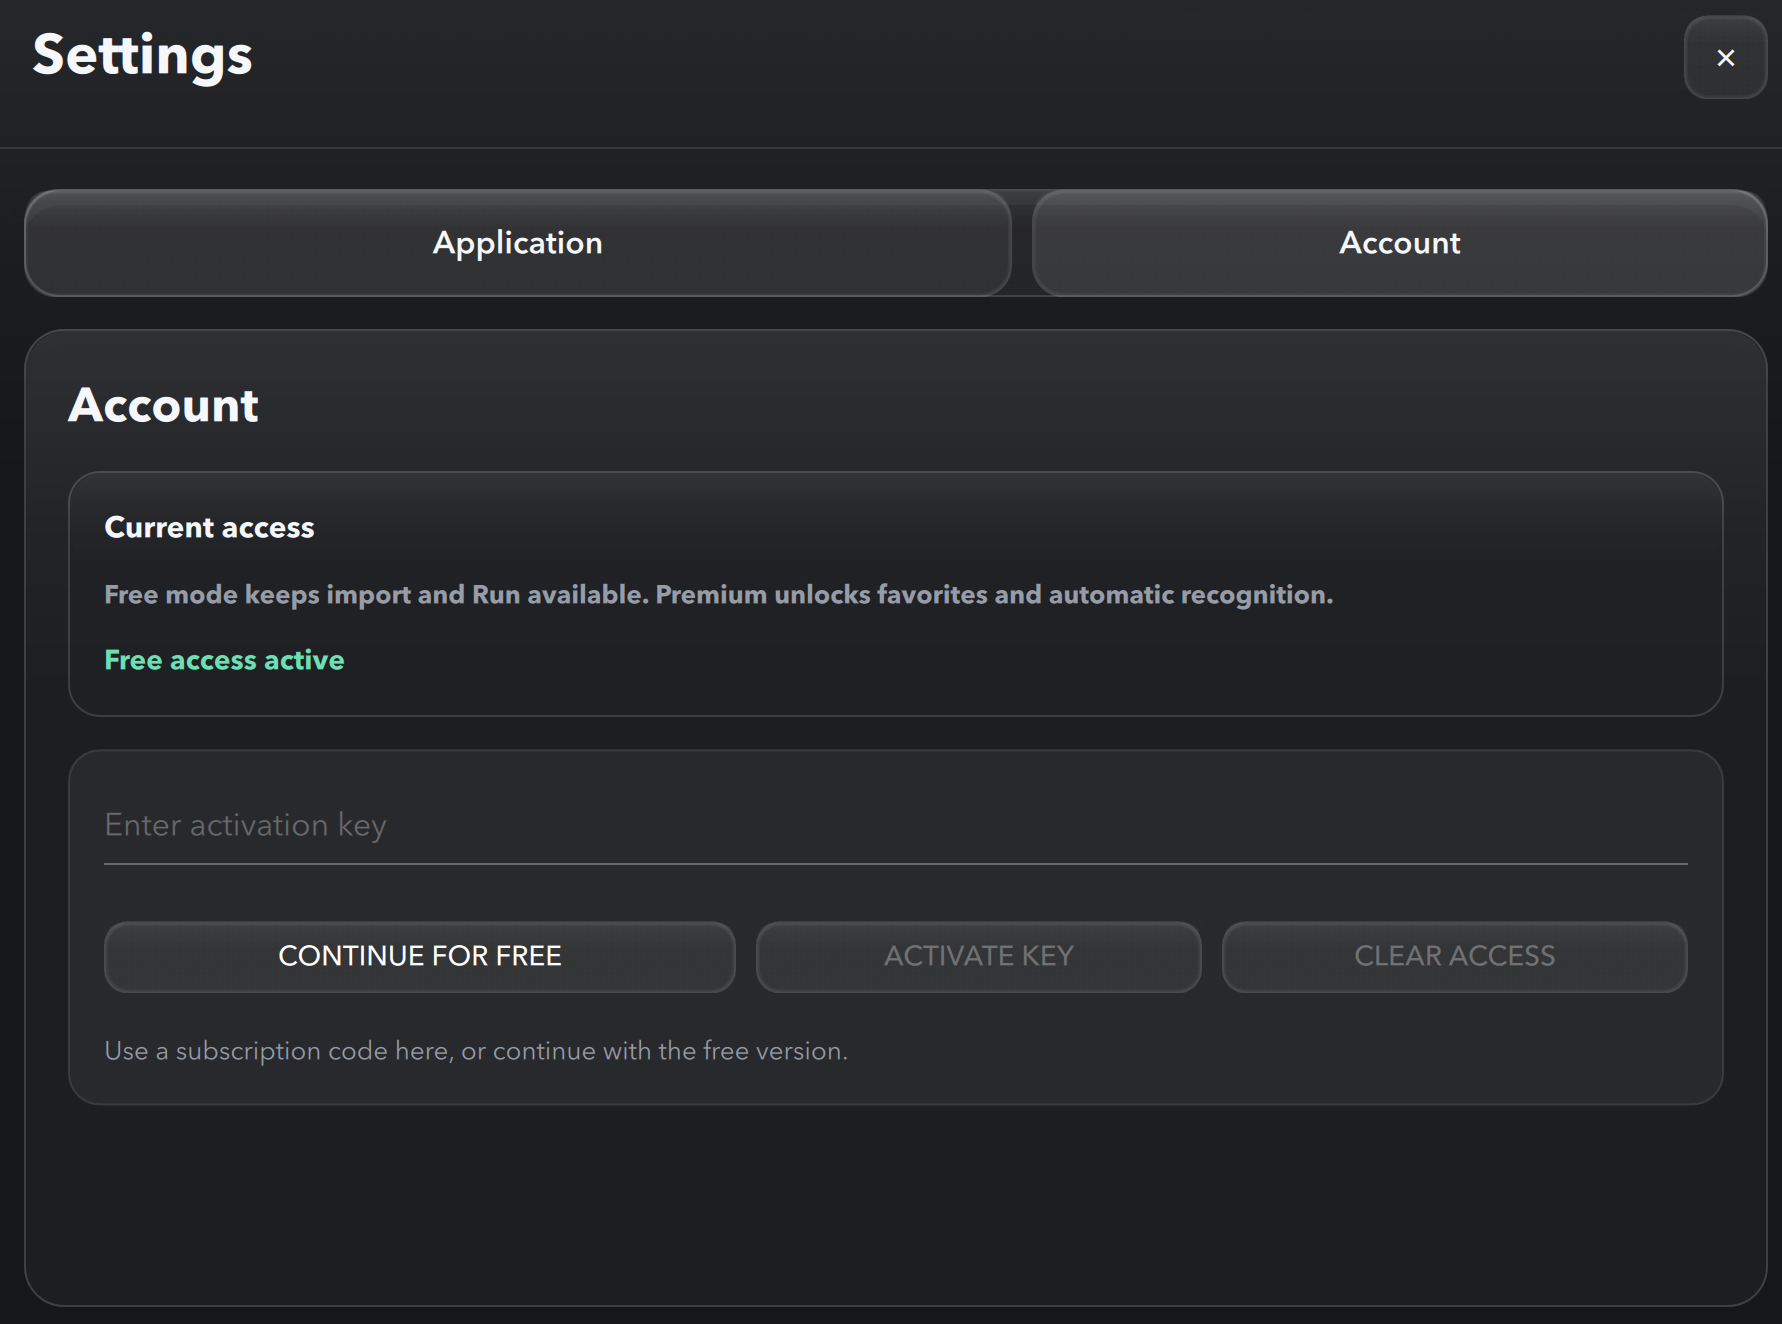1782x1324 pixels.
Task: Click the Clear Access button
Action: [x=1453, y=956]
